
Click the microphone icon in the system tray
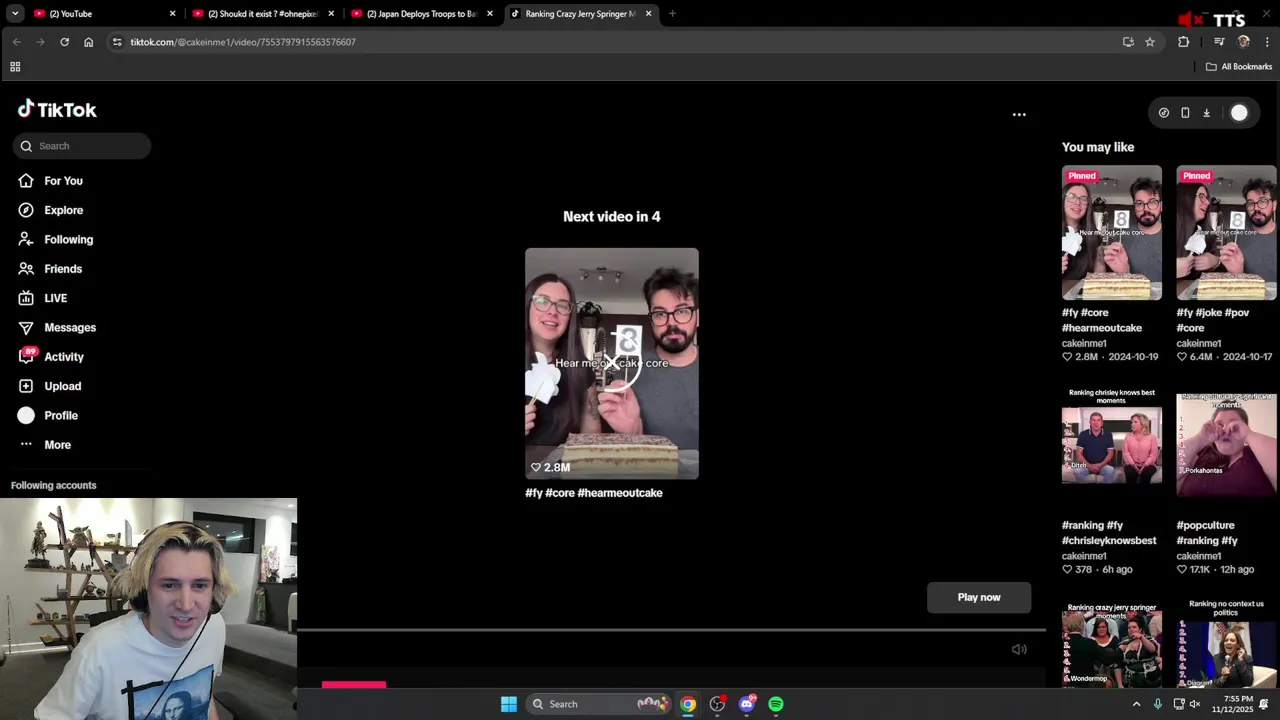point(1158,704)
